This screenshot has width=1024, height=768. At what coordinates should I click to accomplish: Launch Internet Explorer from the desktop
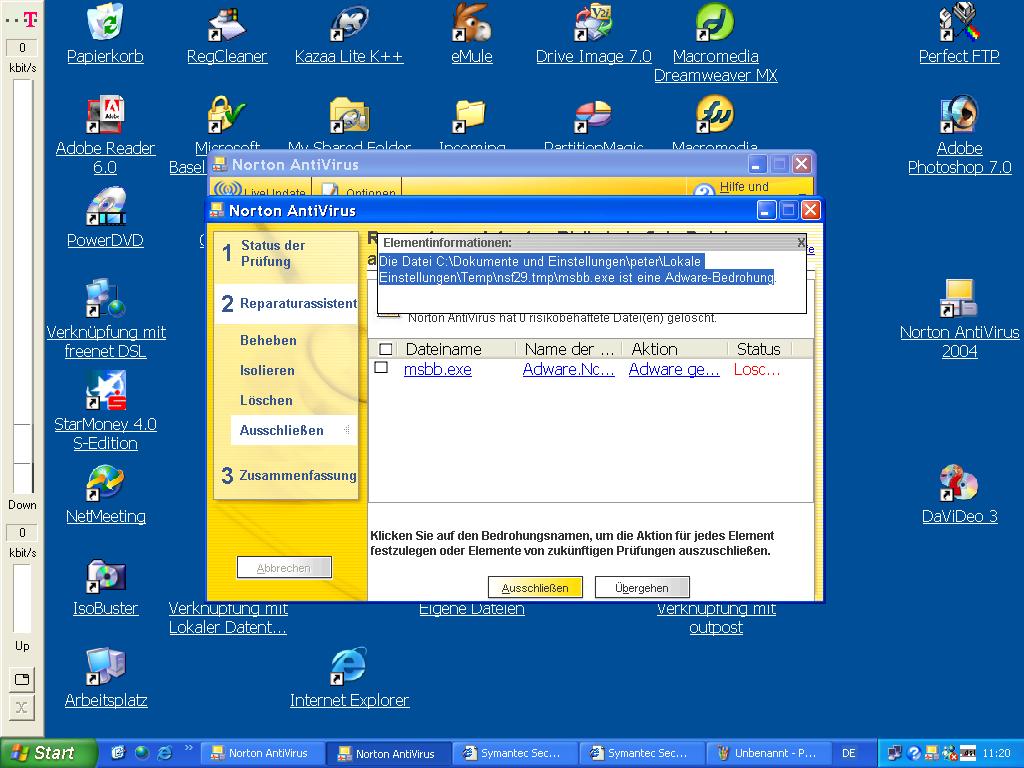click(x=349, y=667)
